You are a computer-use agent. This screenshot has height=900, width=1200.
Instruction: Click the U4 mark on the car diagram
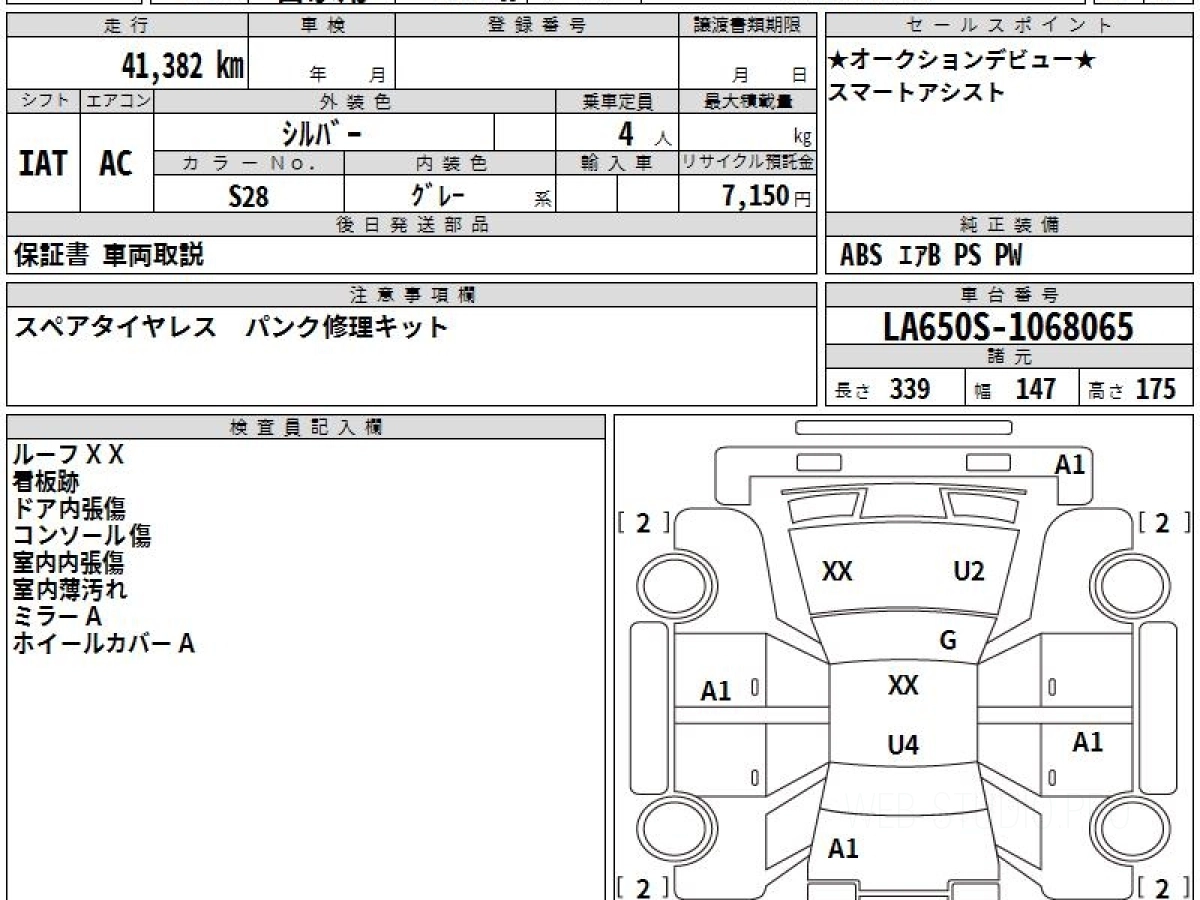903,745
